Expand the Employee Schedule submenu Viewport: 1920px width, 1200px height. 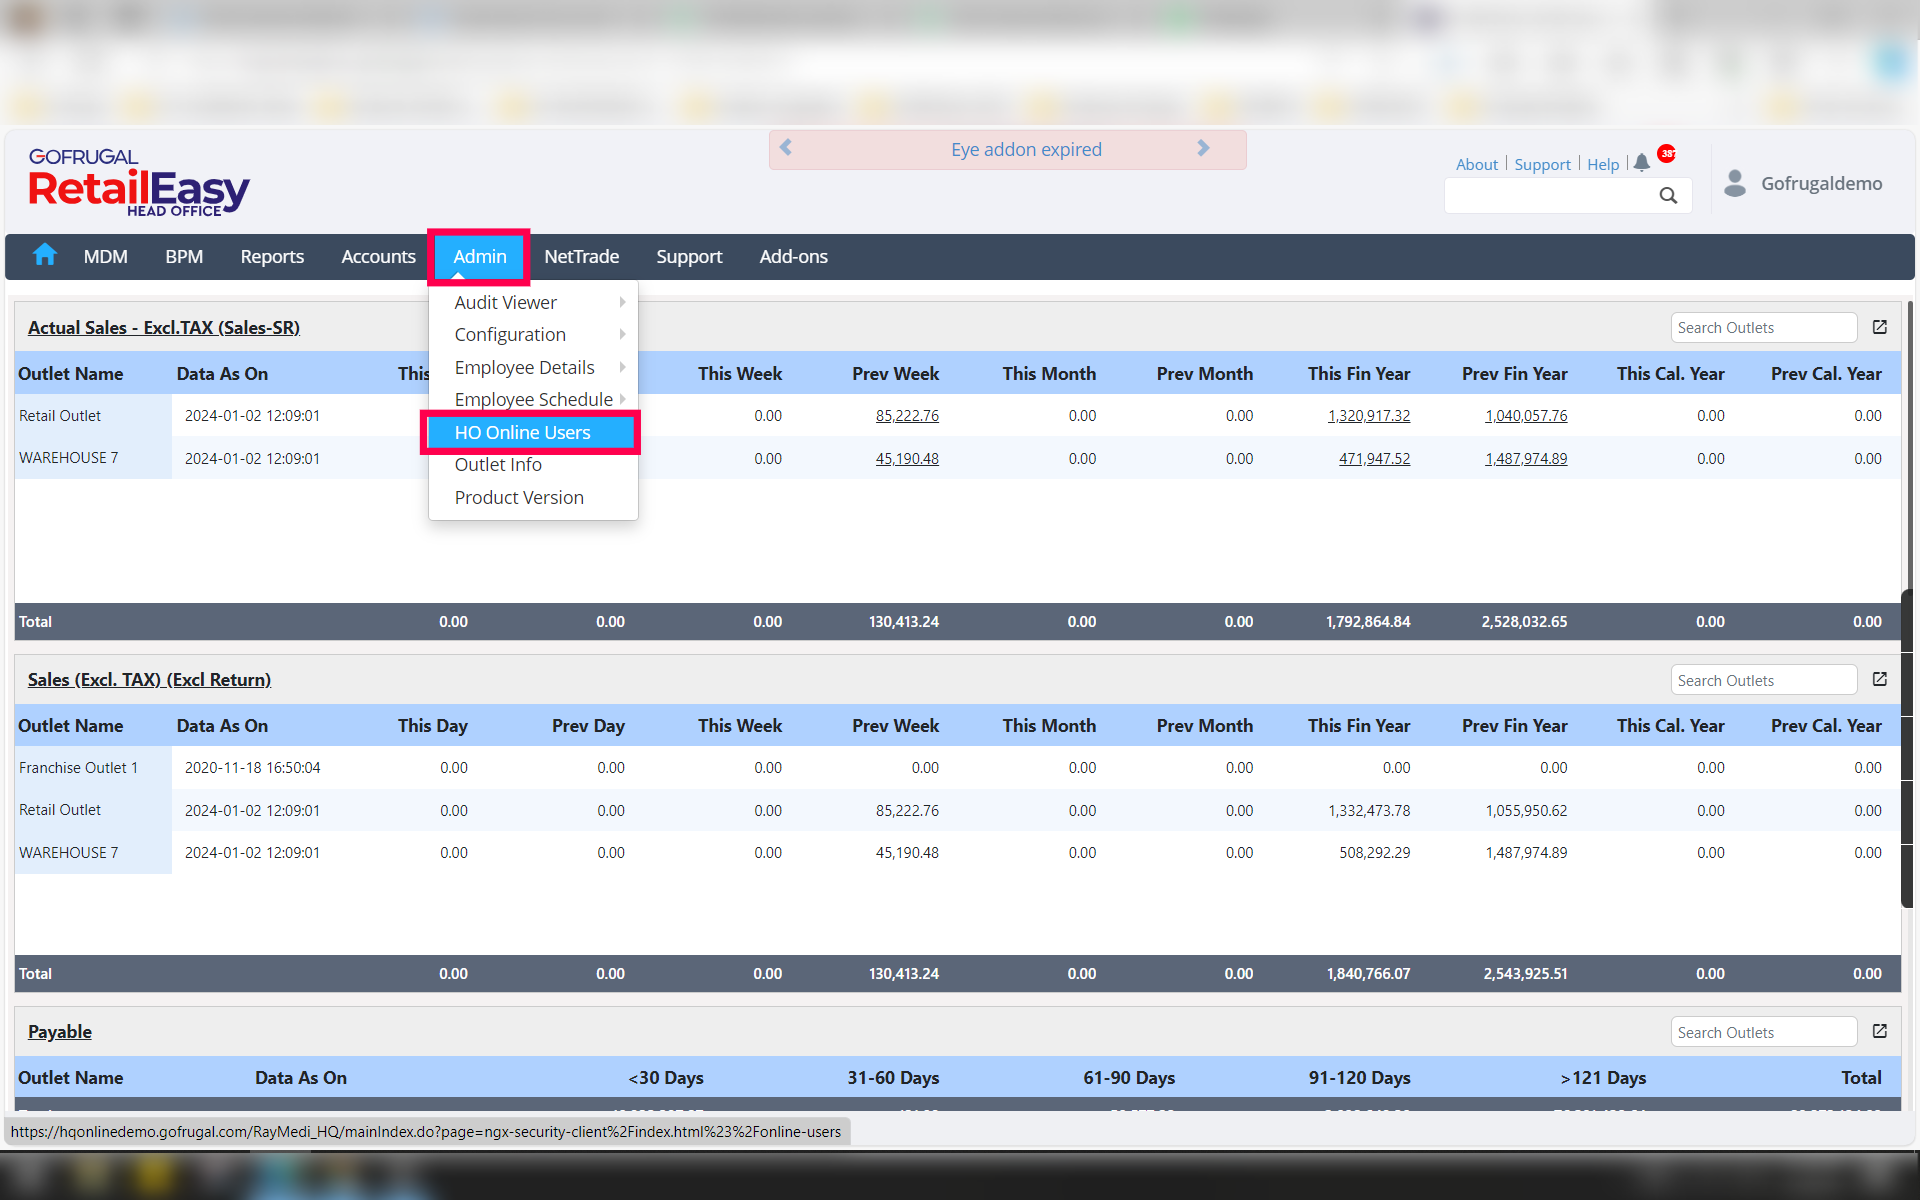pyautogui.click(x=532, y=399)
